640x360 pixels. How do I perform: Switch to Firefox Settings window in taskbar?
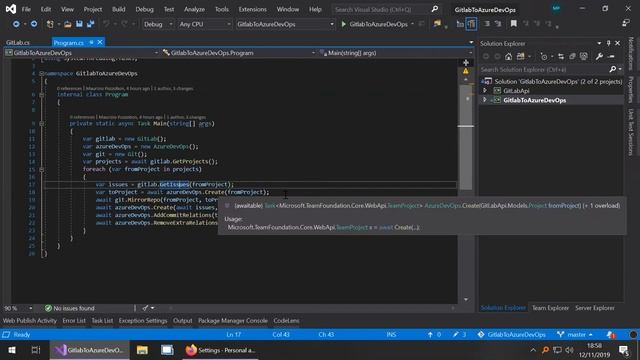[x=220, y=350]
